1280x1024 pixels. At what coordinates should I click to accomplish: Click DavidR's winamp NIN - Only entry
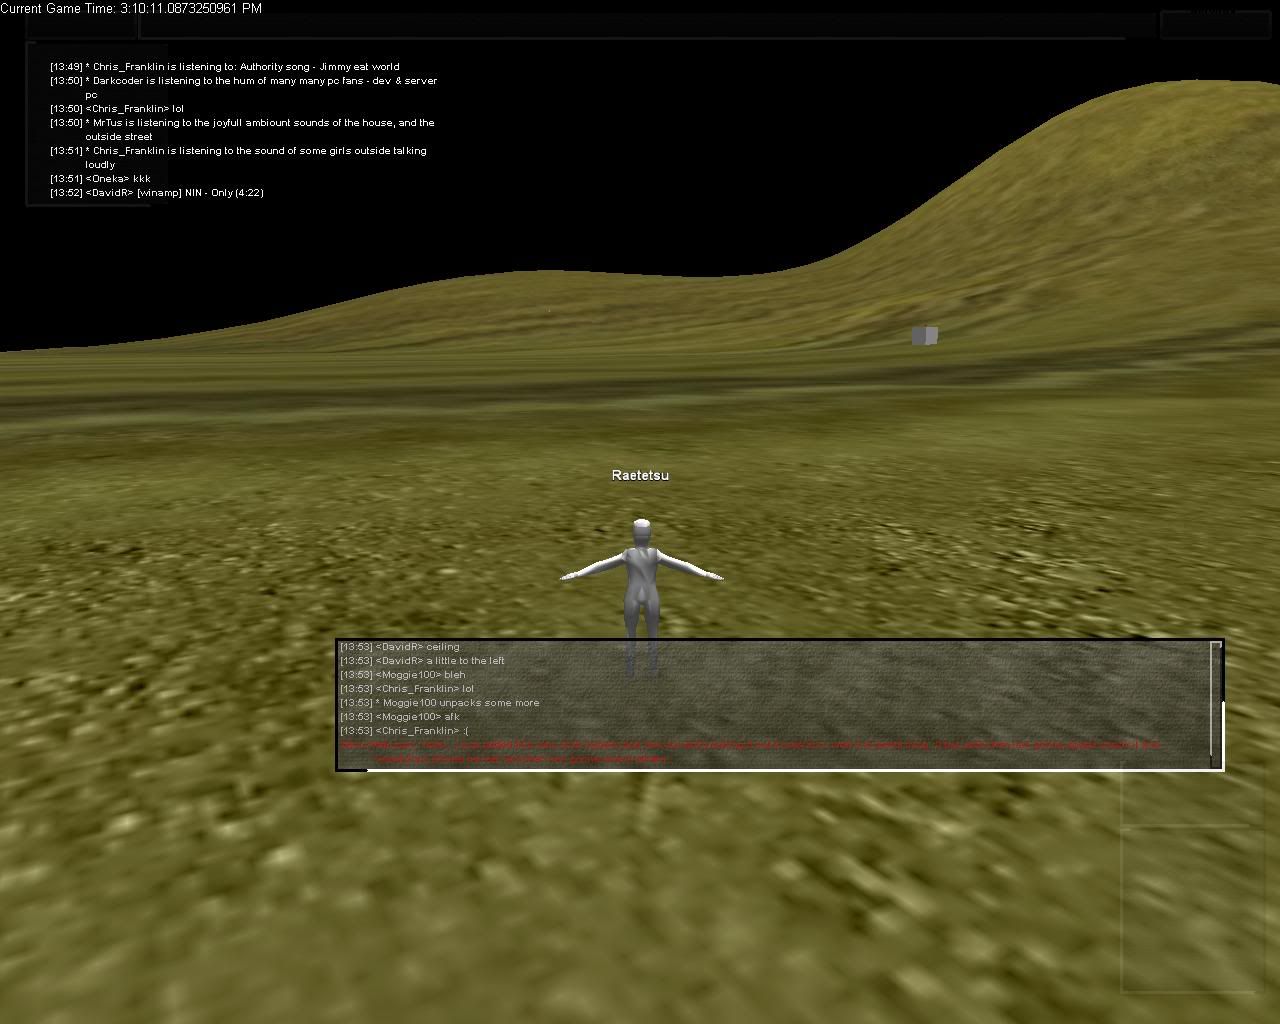tap(157, 193)
